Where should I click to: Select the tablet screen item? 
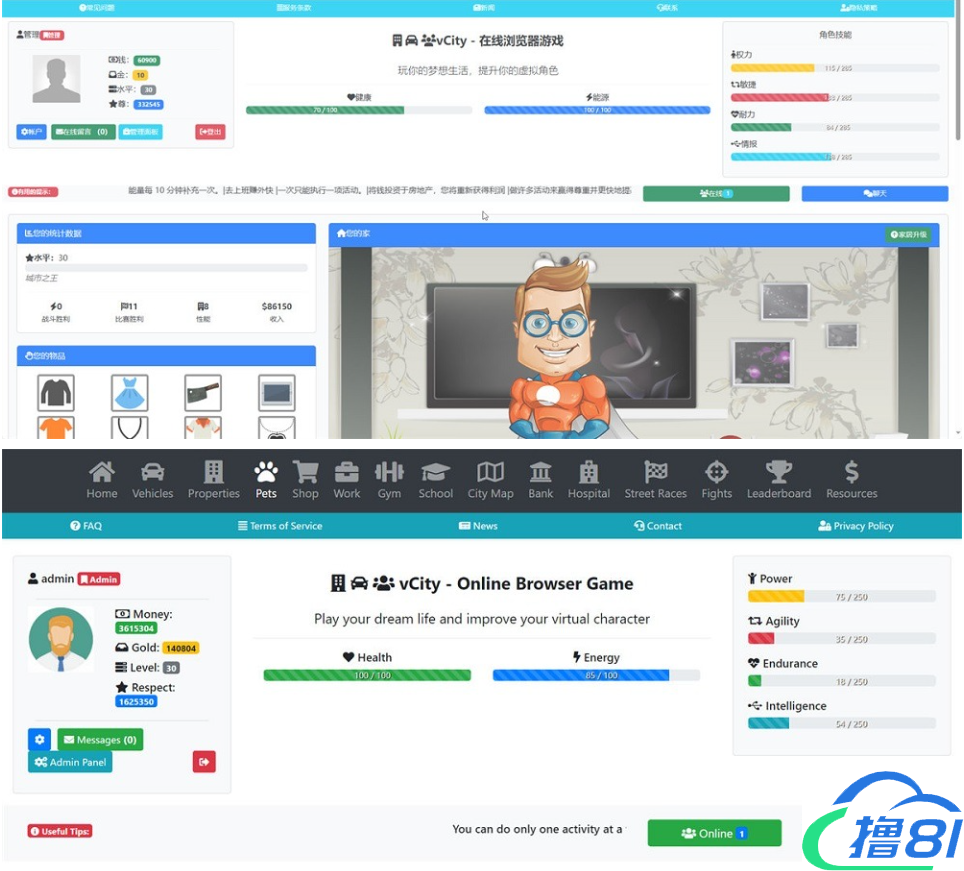coord(277,393)
